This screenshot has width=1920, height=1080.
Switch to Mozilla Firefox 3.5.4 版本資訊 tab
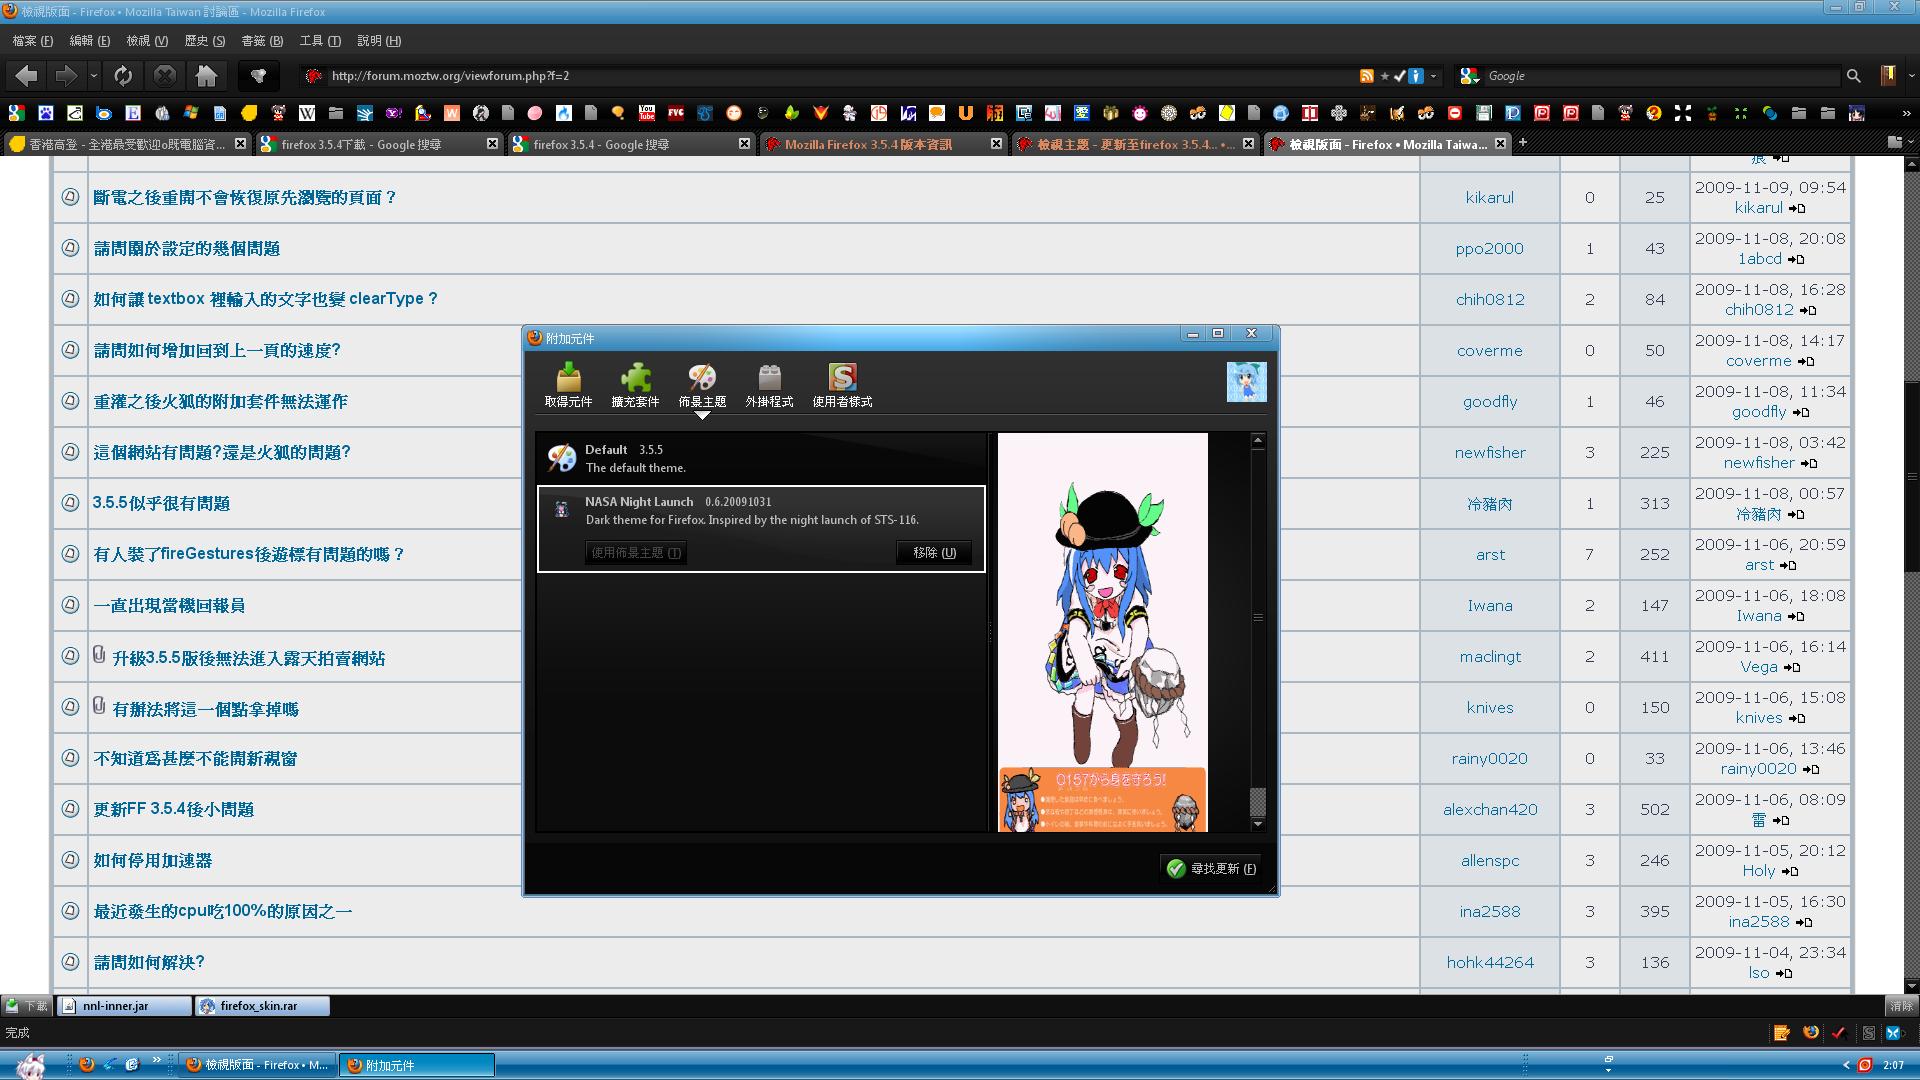click(x=868, y=144)
